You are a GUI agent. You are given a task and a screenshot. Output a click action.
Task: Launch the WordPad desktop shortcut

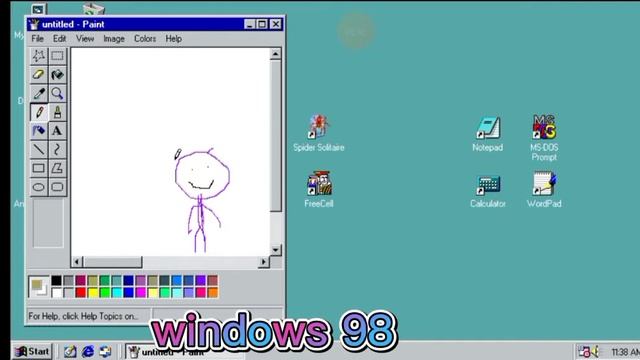[x=544, y=189]
